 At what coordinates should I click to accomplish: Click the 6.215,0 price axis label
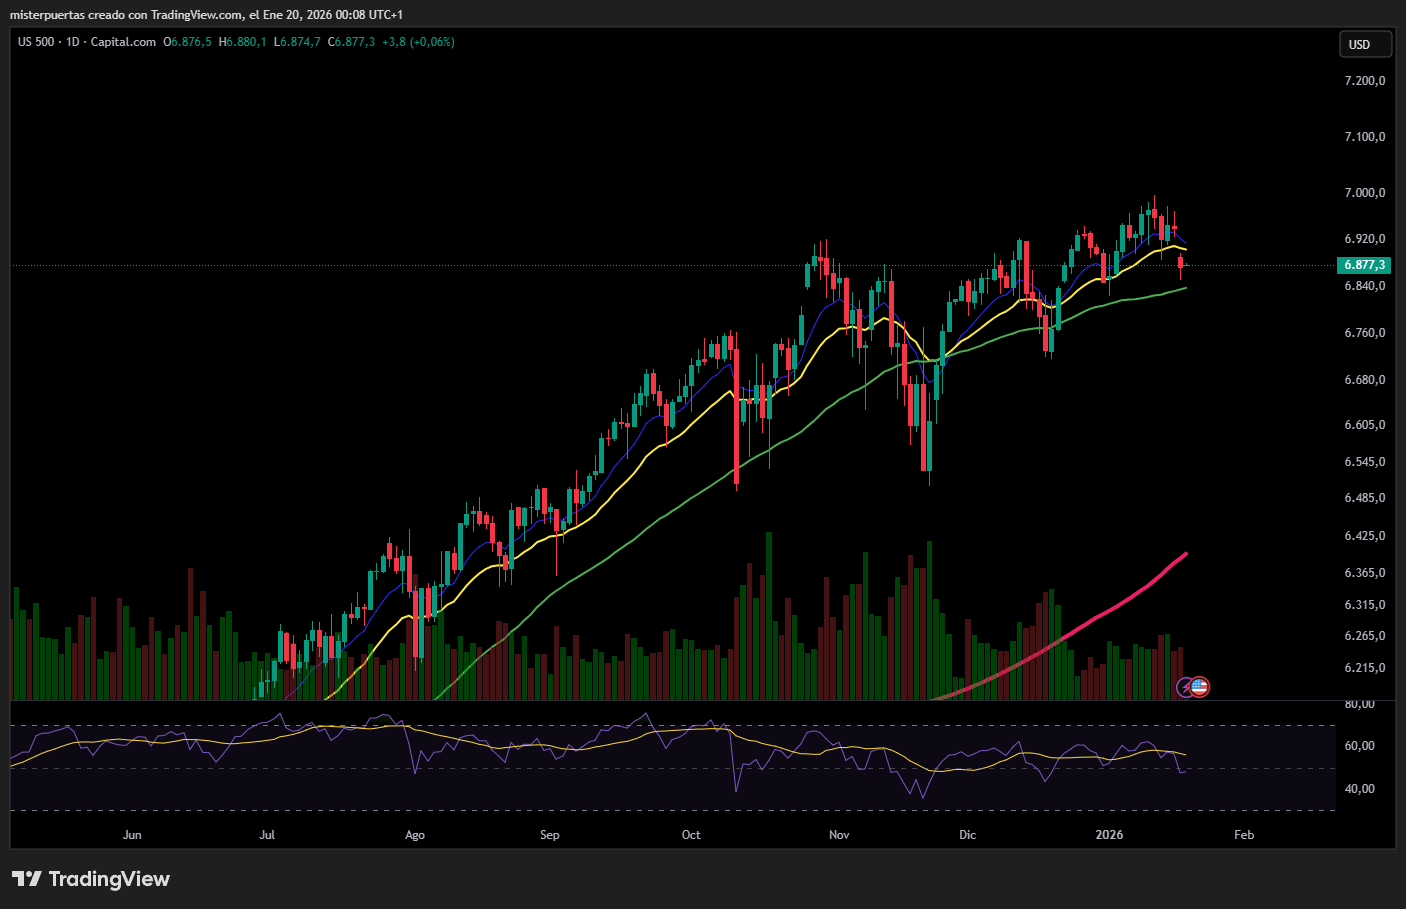pyautogui.click(x=1365, y=668)
